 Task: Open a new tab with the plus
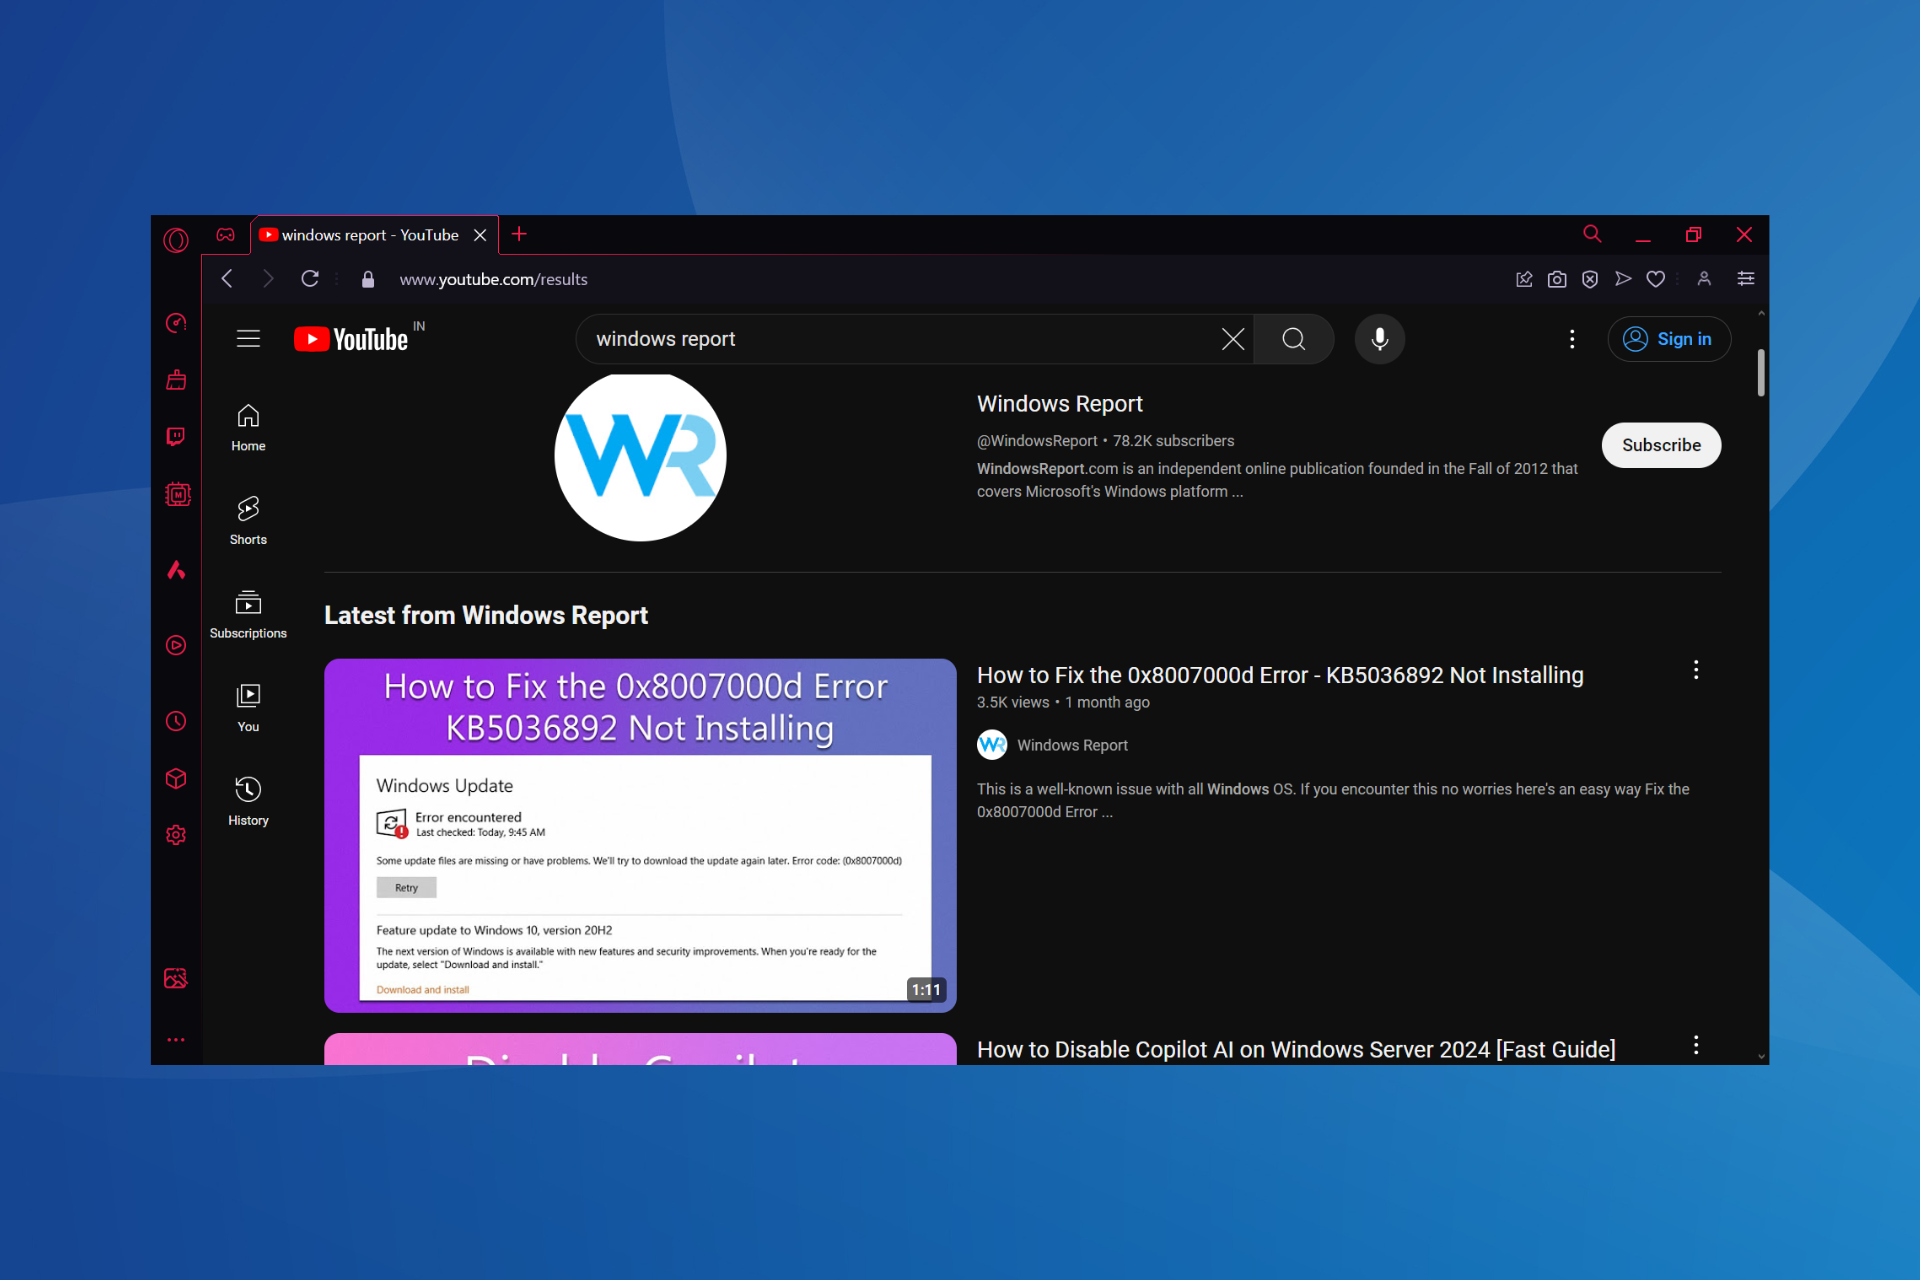(519, 234)
